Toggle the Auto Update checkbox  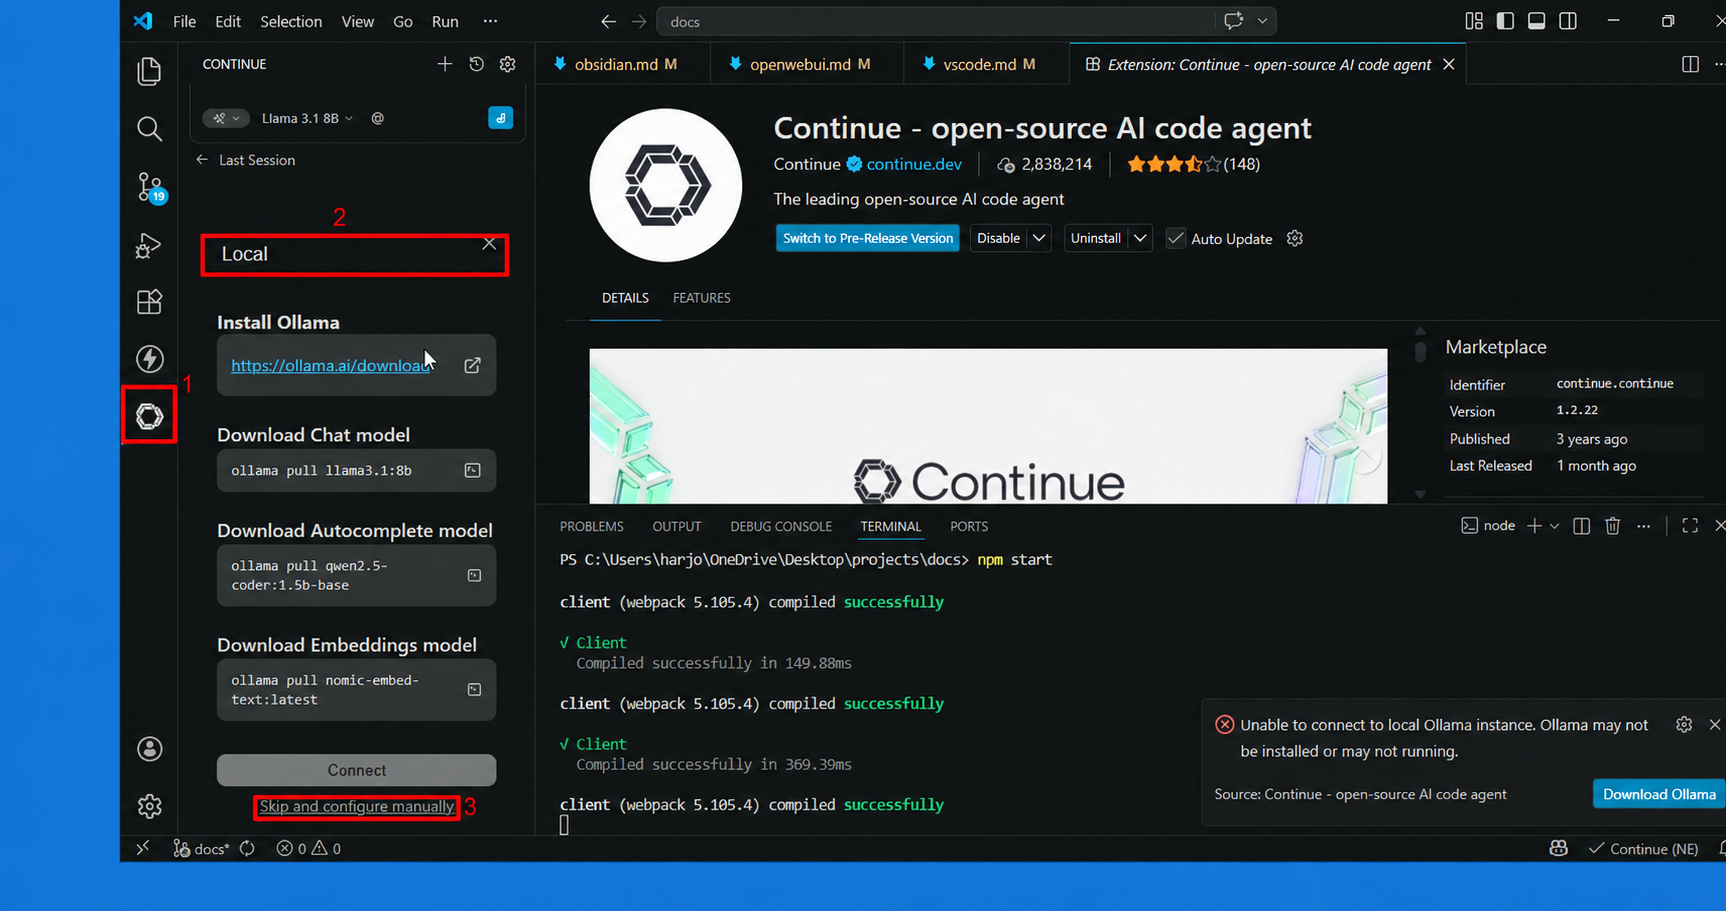[x=1176, y=238]
